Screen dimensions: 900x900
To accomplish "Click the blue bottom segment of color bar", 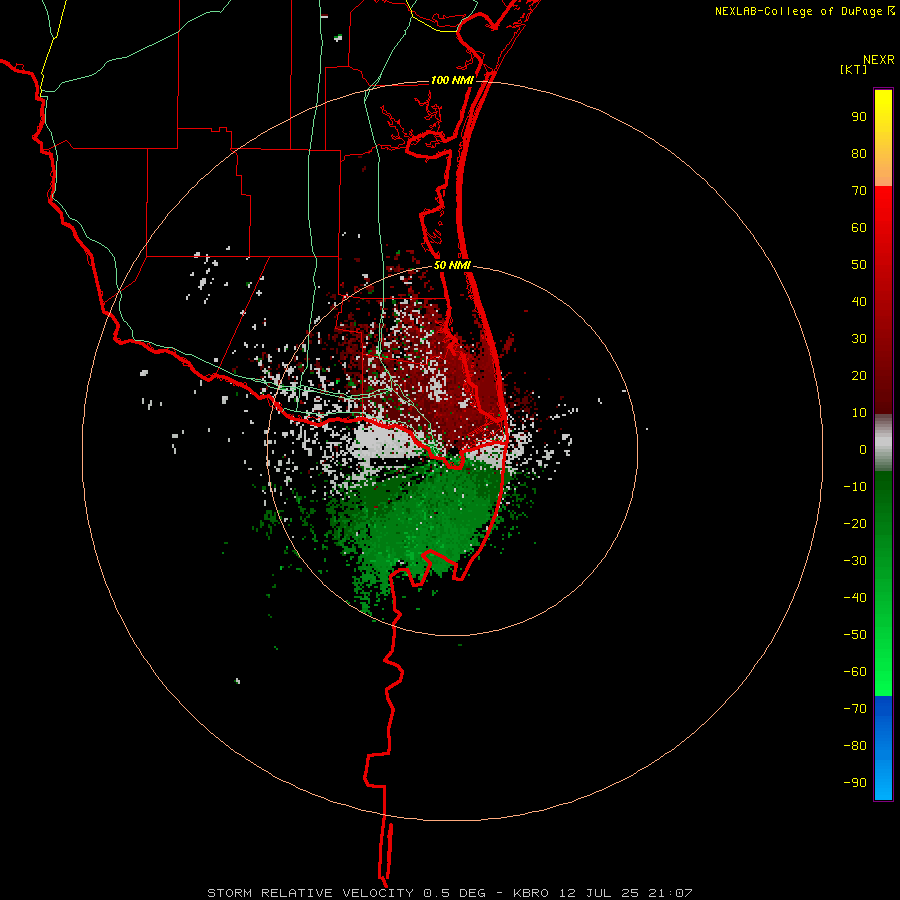I will pyautogui.click(x=883, y=747).
